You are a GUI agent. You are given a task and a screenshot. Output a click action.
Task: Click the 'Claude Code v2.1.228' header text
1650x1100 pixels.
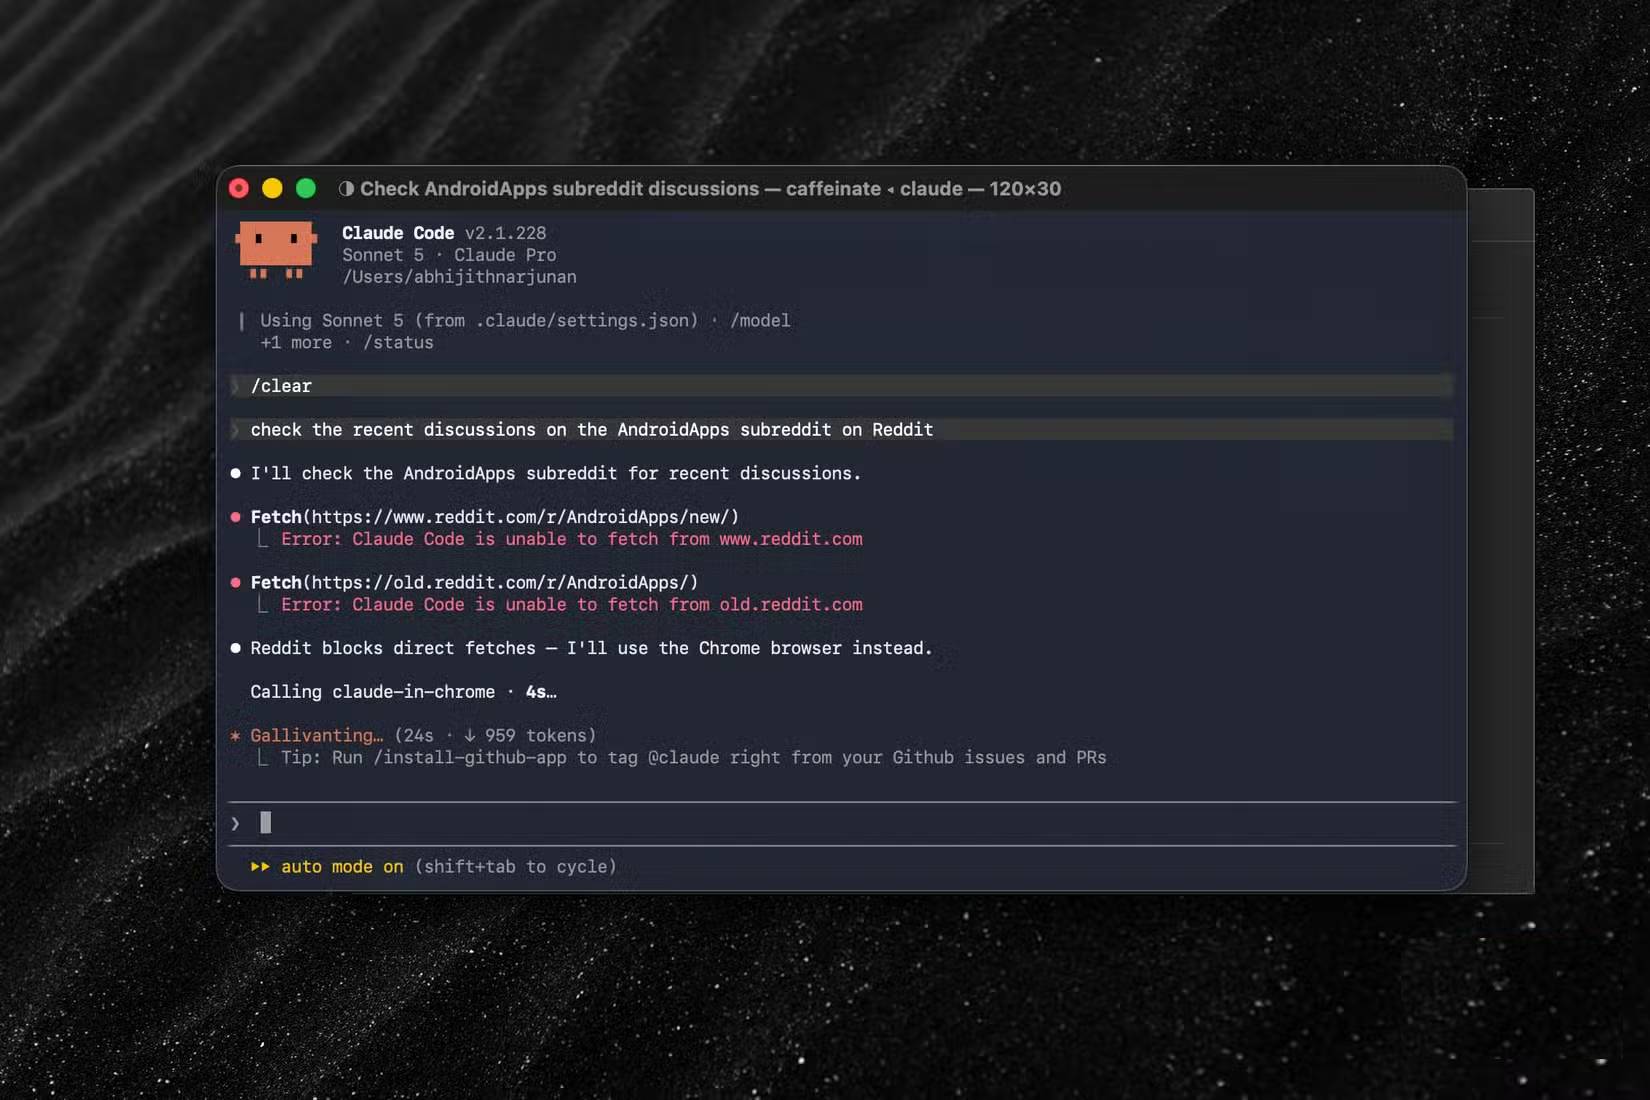444,233
